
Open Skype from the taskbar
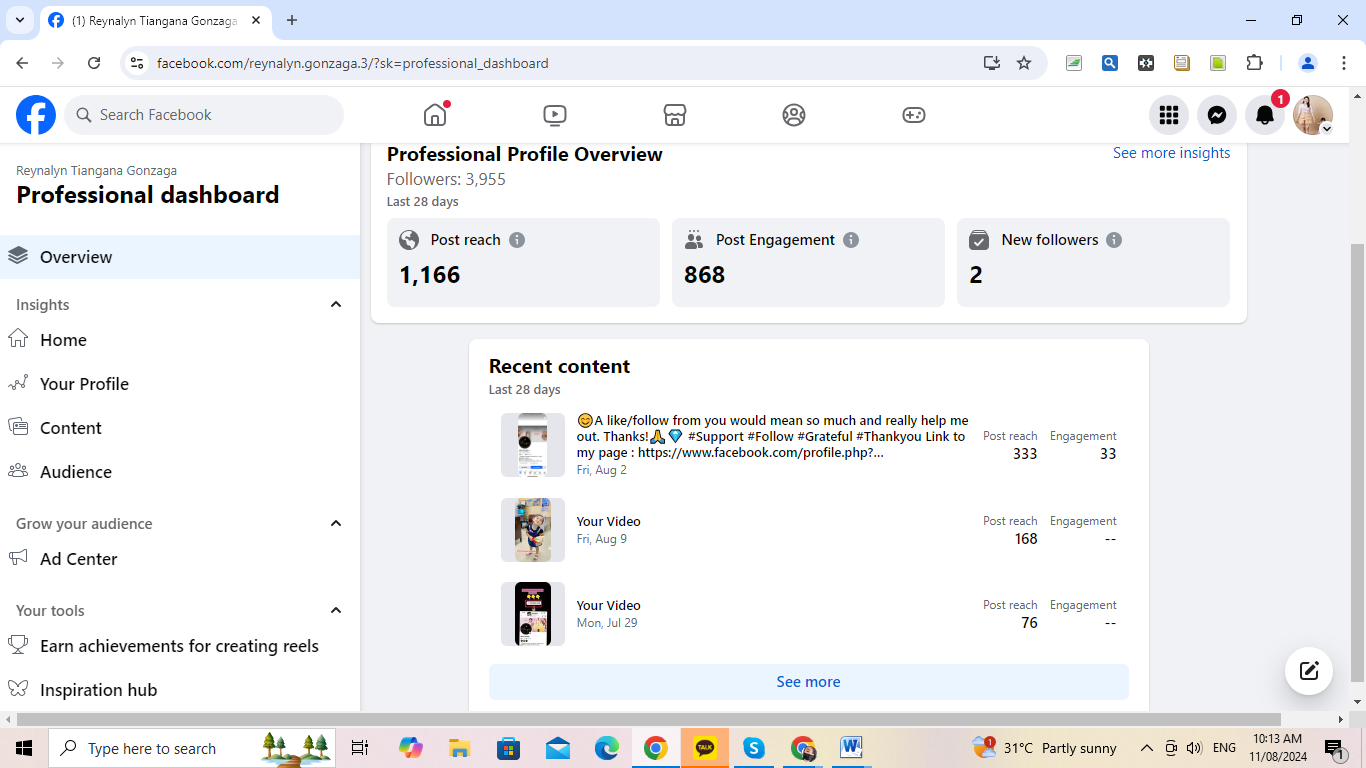tap(754, 748)
